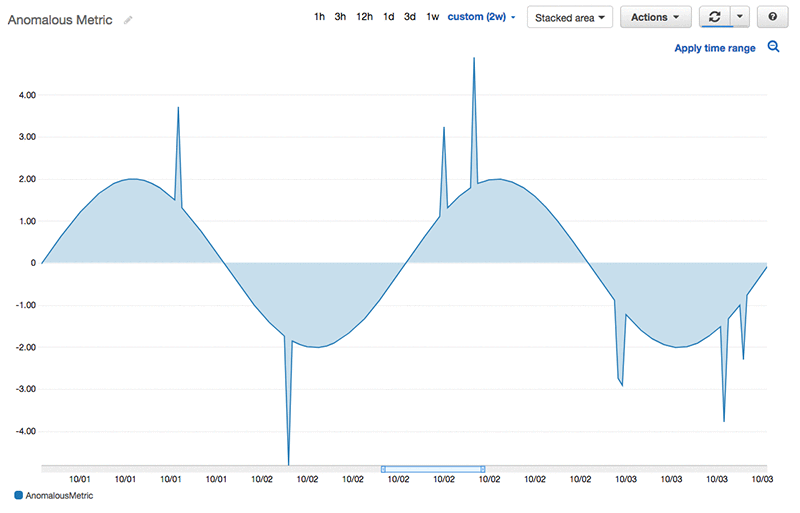Click the AnomalousMetric legend label
The height and width of the screenshot is (513, 800).
59,496
